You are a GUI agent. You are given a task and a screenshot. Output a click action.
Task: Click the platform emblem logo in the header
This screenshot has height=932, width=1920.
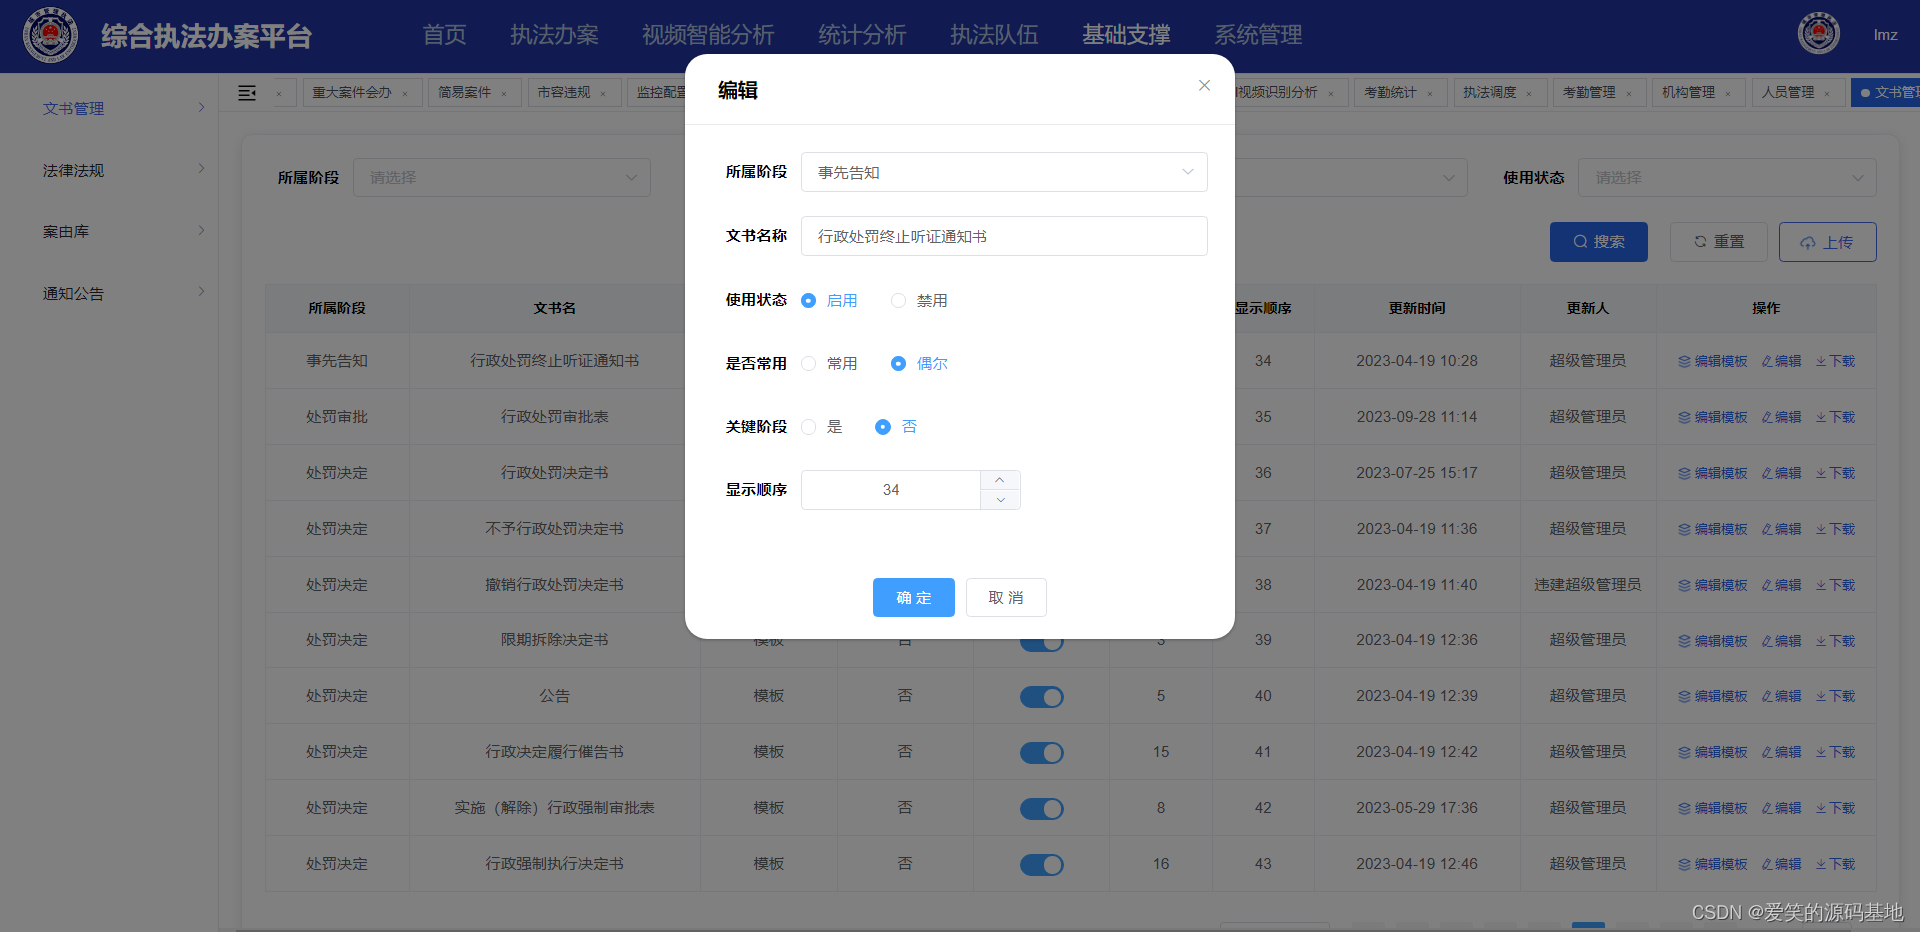(50, 35)
